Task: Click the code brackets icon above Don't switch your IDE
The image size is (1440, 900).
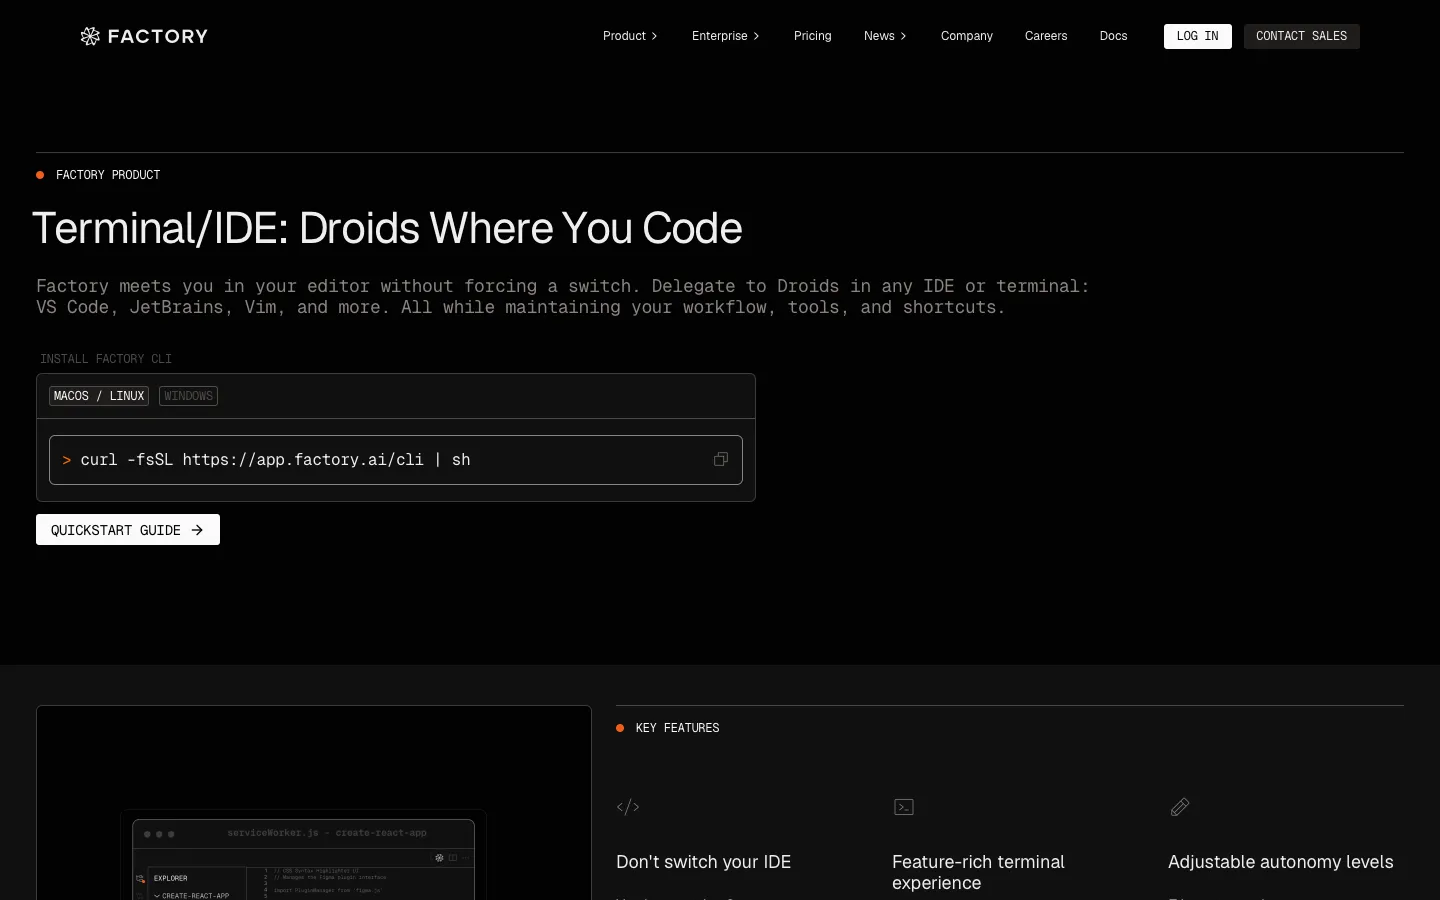Action: pyautogui.click(x=628, y=807)
